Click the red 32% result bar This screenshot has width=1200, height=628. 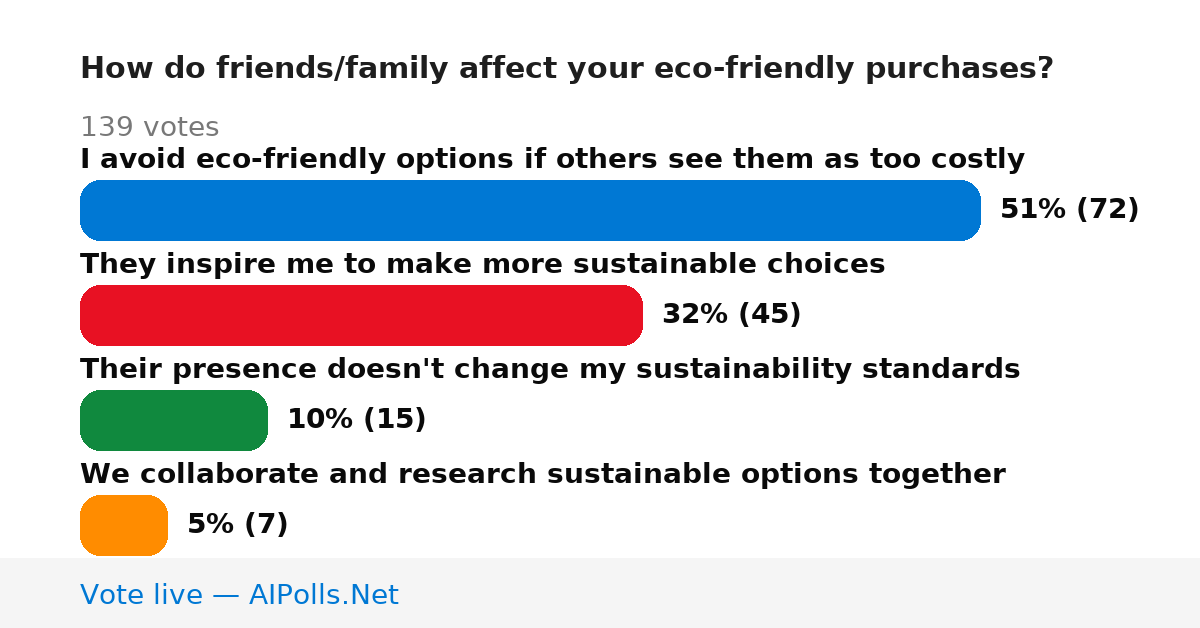pos(361,315)
